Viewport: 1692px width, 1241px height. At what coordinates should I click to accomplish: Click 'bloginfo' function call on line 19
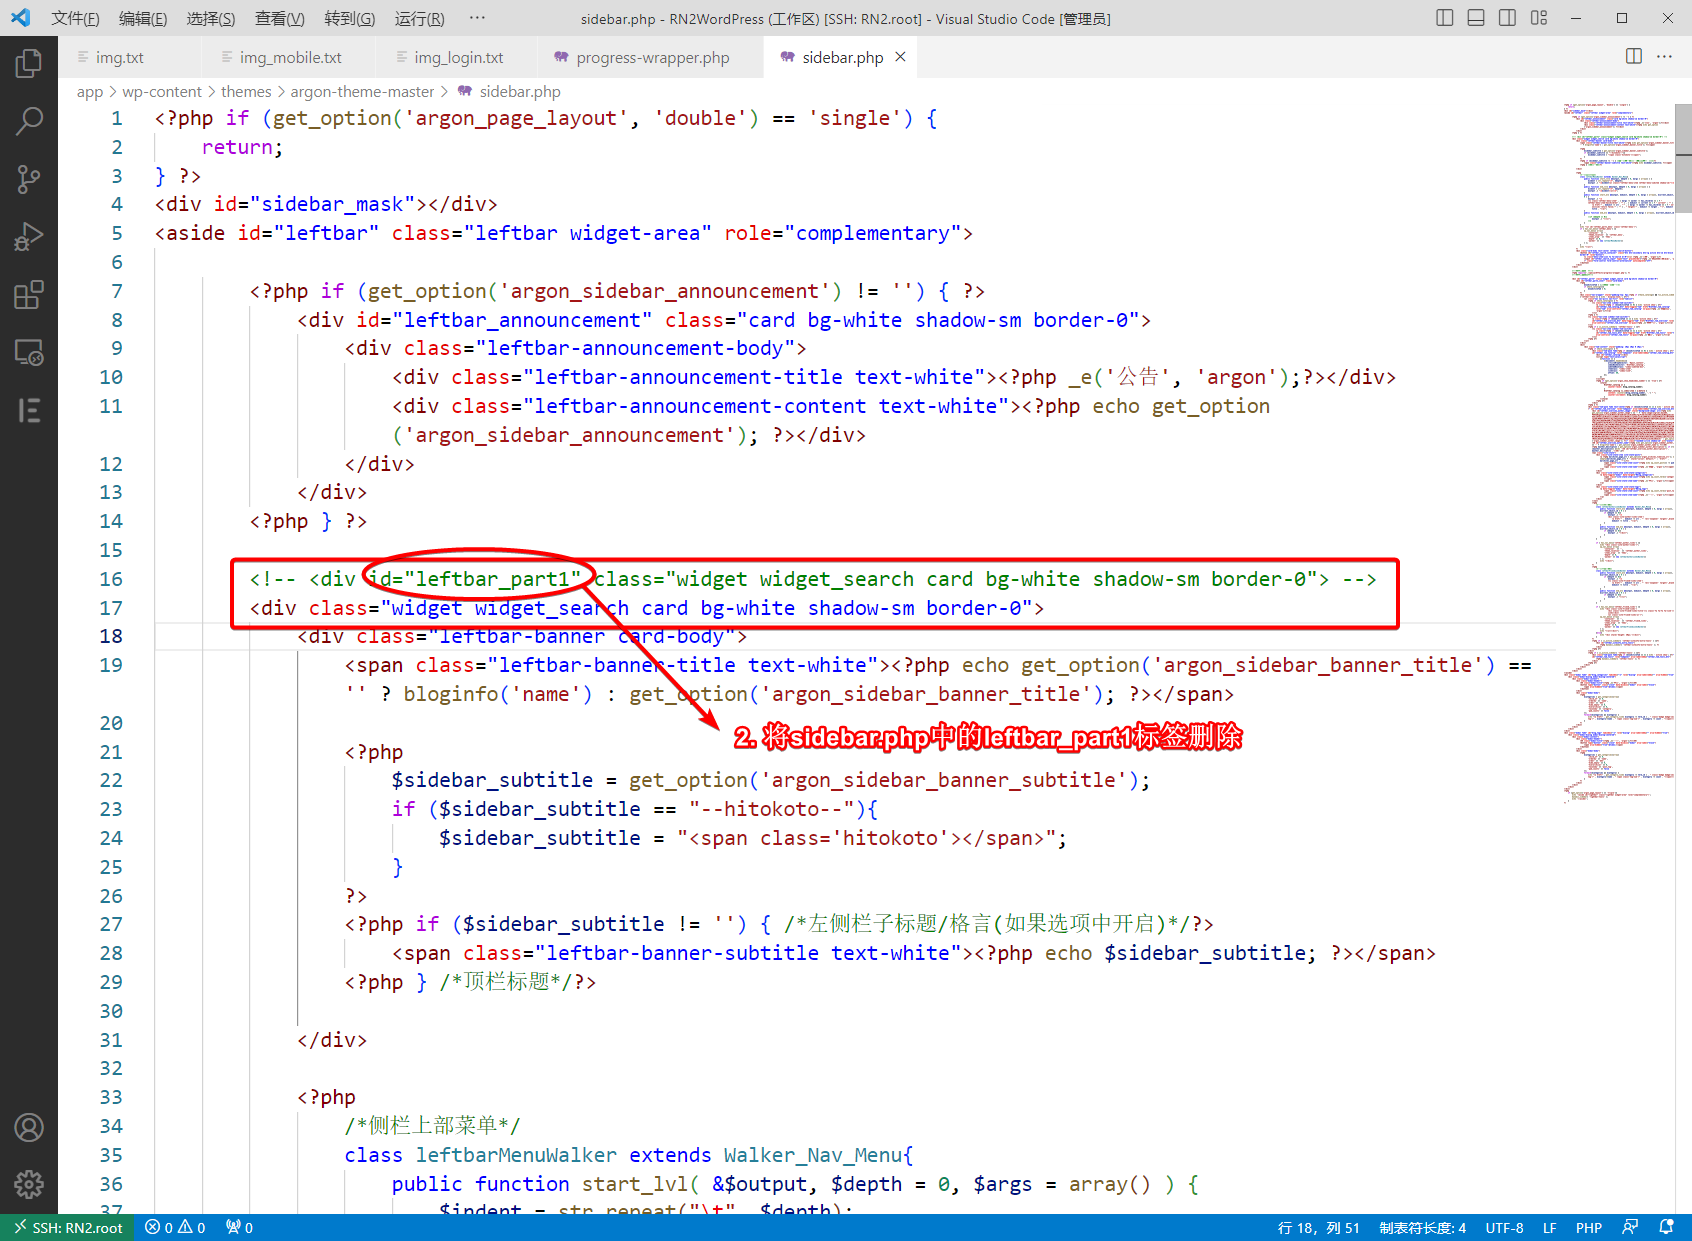(451, 694)
